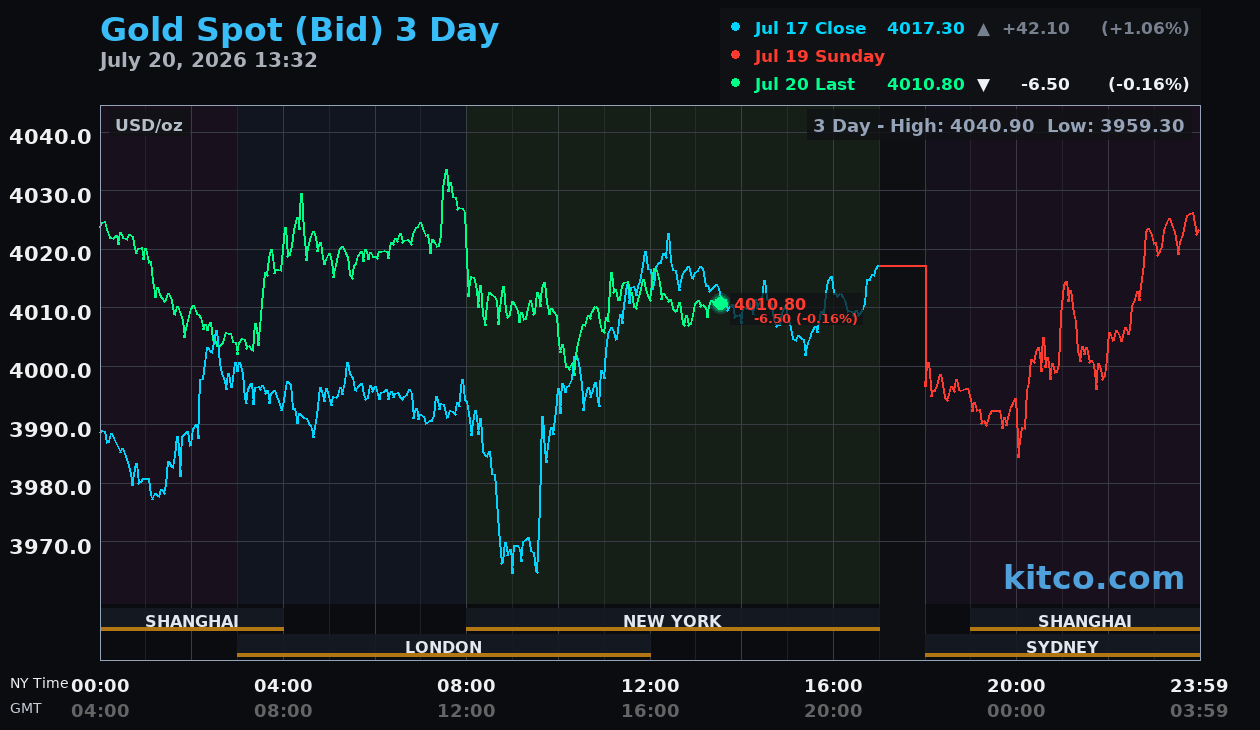
Task: Click the NY time 23:59 tick label
Action: (1199, 686)
